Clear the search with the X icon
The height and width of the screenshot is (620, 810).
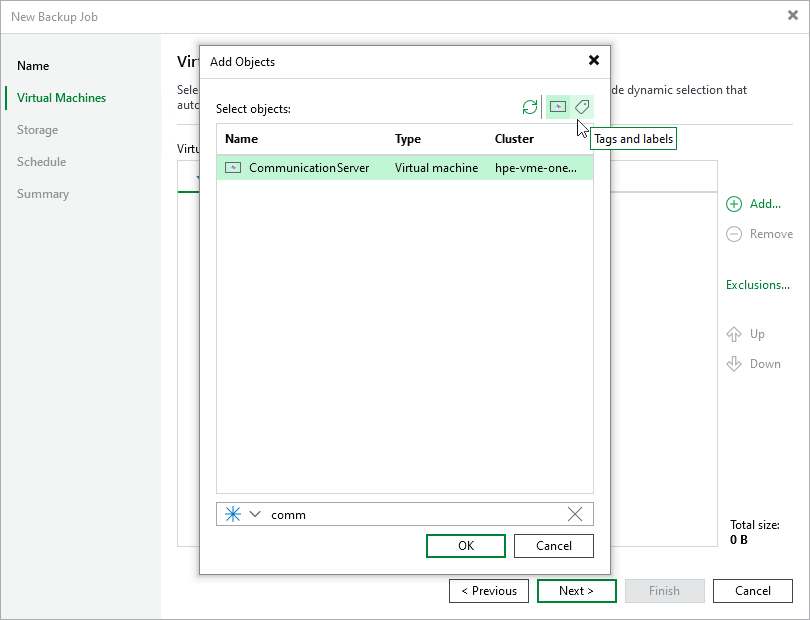(575, 514)
